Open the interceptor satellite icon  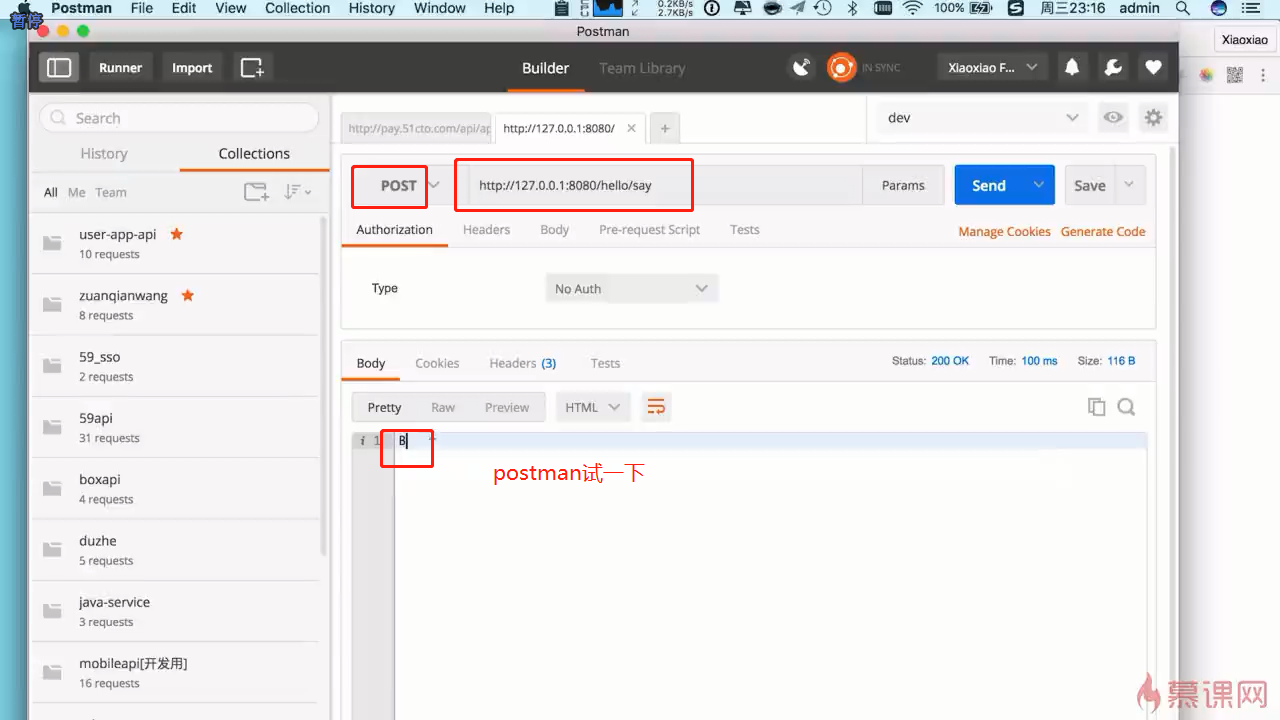[801, 68]
